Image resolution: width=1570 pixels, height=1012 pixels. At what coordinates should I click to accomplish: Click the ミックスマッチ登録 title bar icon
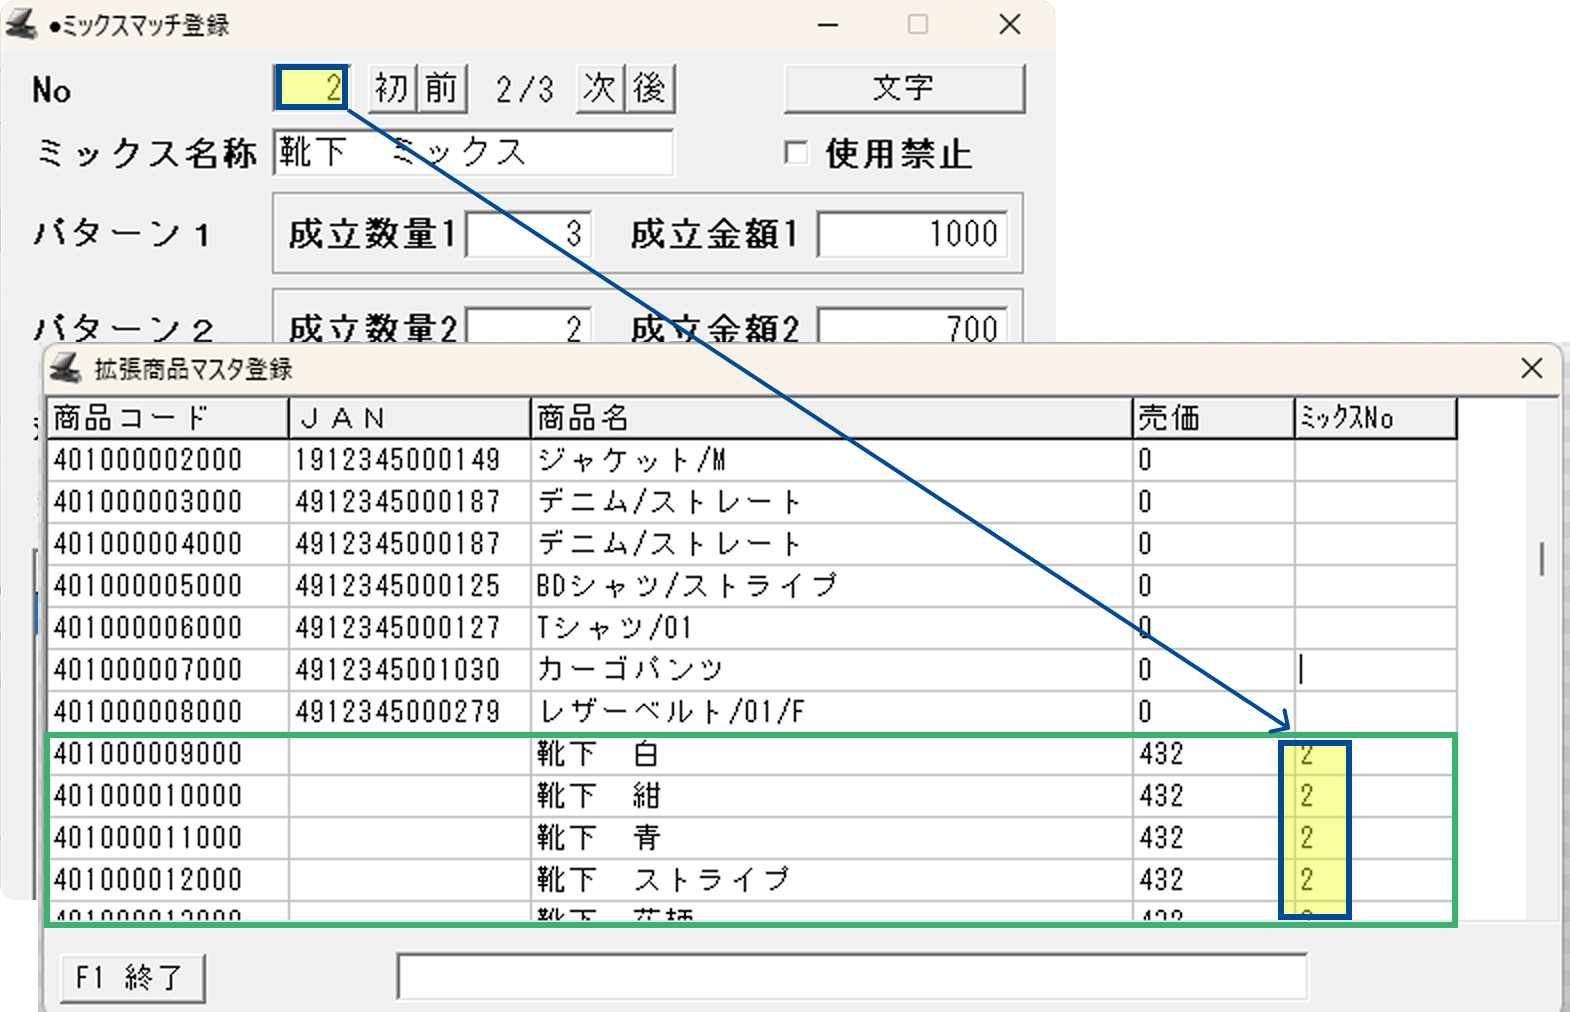point(22,24)
